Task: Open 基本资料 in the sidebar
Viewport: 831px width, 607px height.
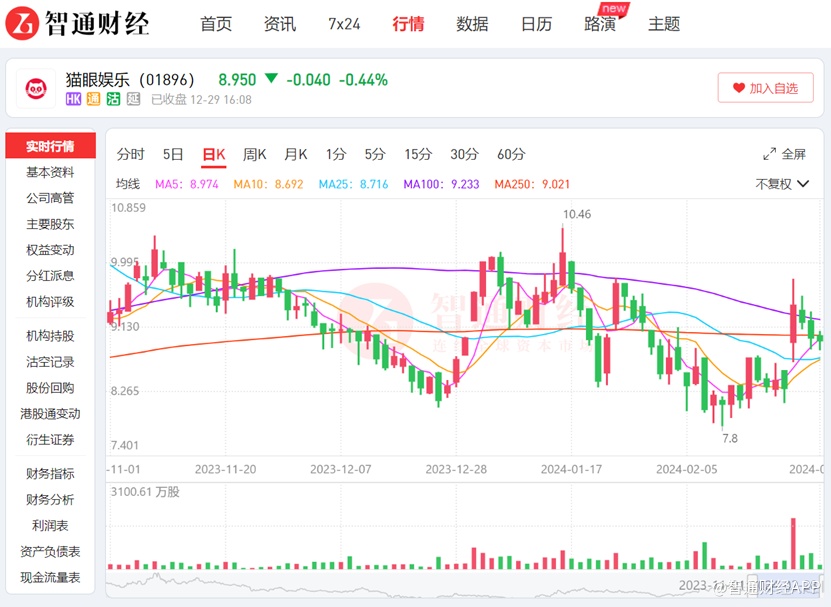Action: [x=50, y=172]
